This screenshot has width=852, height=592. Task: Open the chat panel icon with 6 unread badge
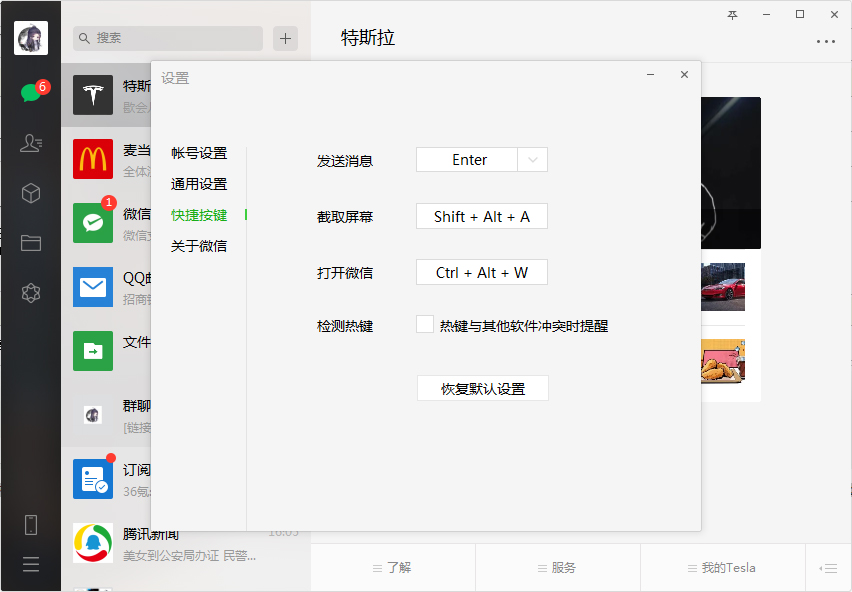click(x=30, y=90)
